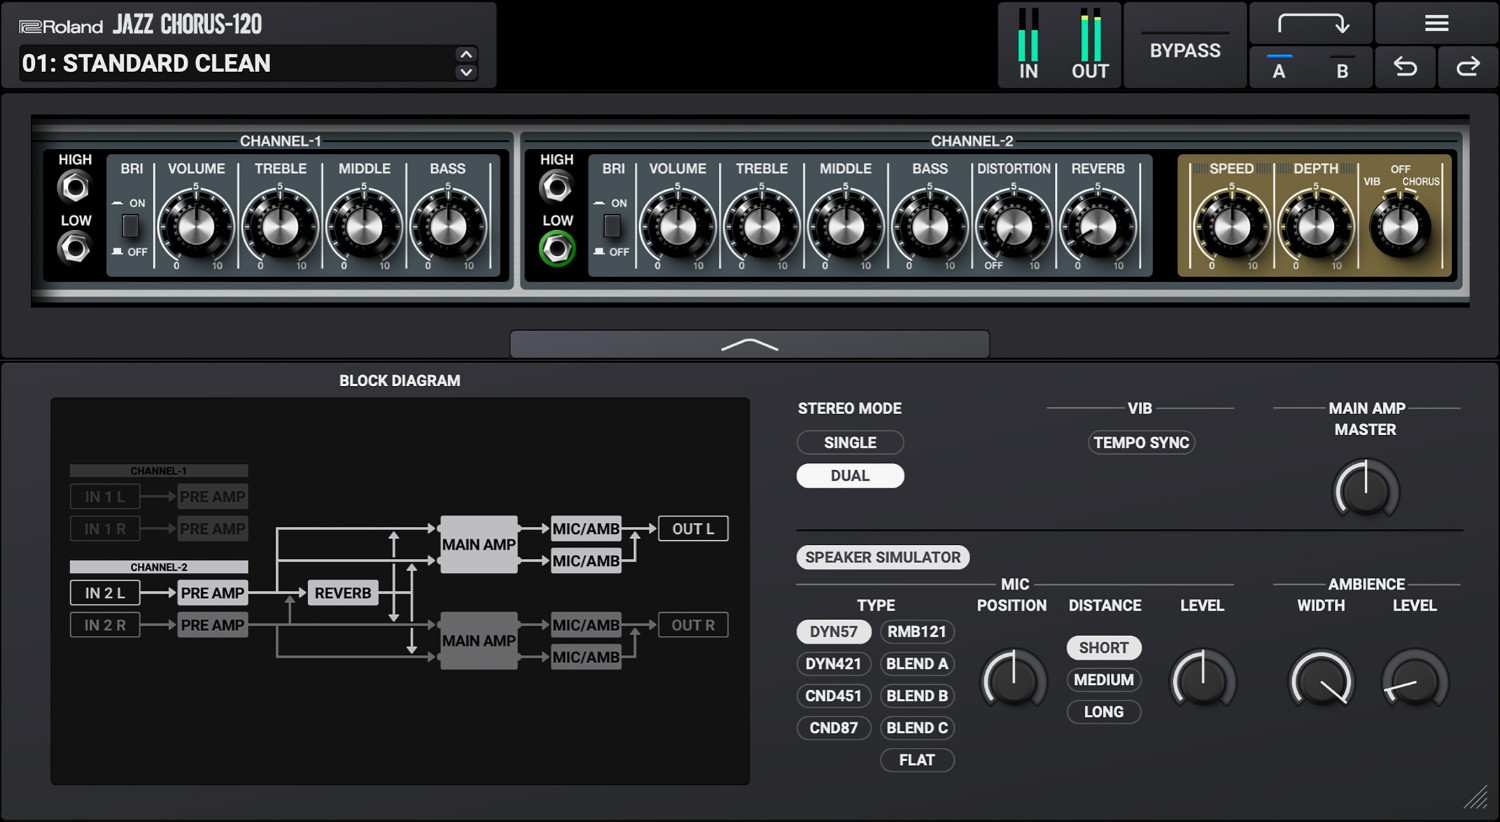
Task: Toggle the BRI switch on Channel-2
Action: click(x=612, y=226)
